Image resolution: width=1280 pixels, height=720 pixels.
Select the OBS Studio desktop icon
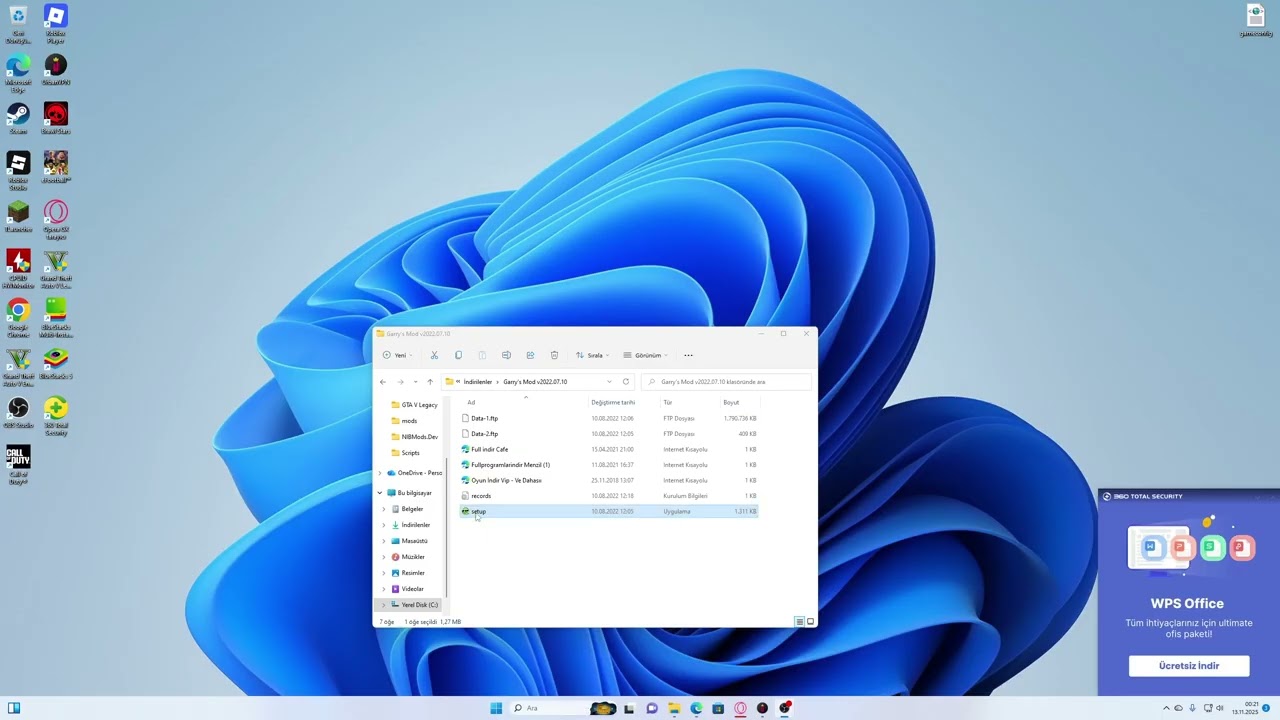[18, 412]
